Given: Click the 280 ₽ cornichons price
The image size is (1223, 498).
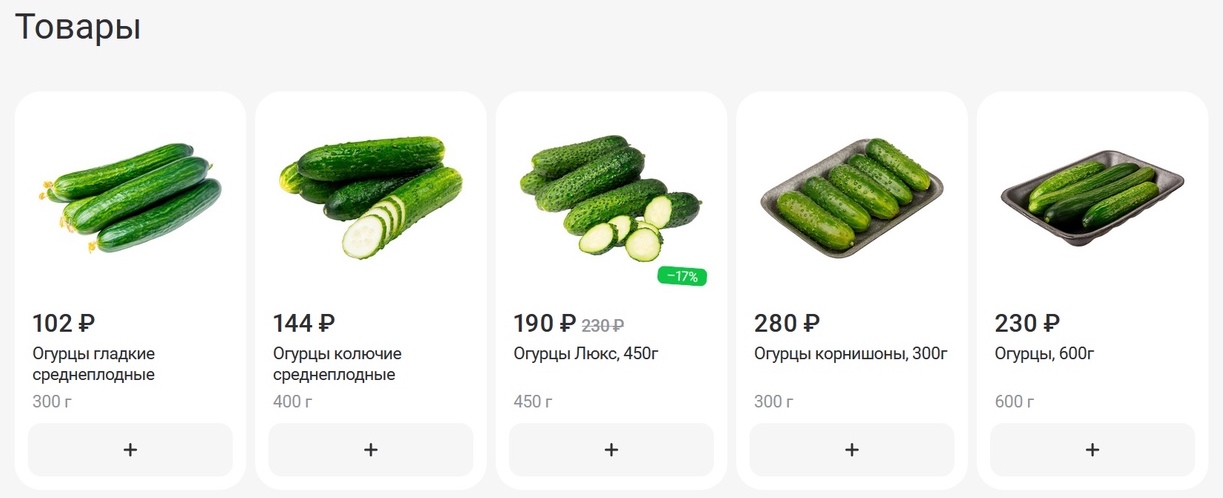Looking at the screenshot, I should (786, 324).
